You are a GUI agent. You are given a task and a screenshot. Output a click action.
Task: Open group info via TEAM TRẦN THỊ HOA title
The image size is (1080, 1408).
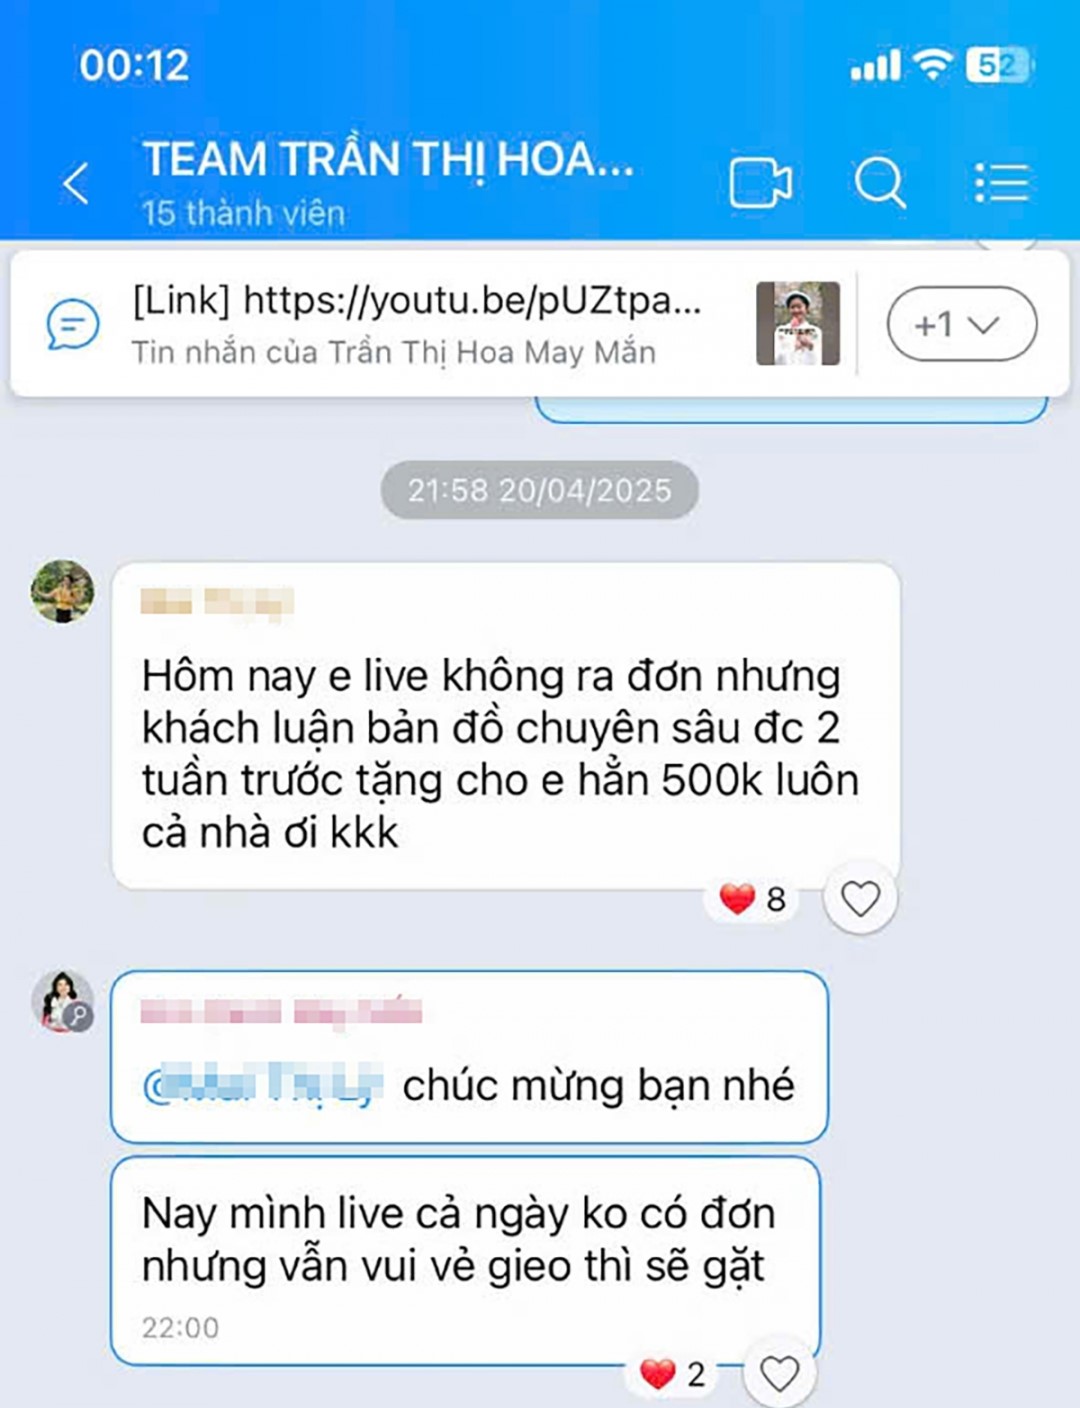pyautogui.click(x=388, y=159)
